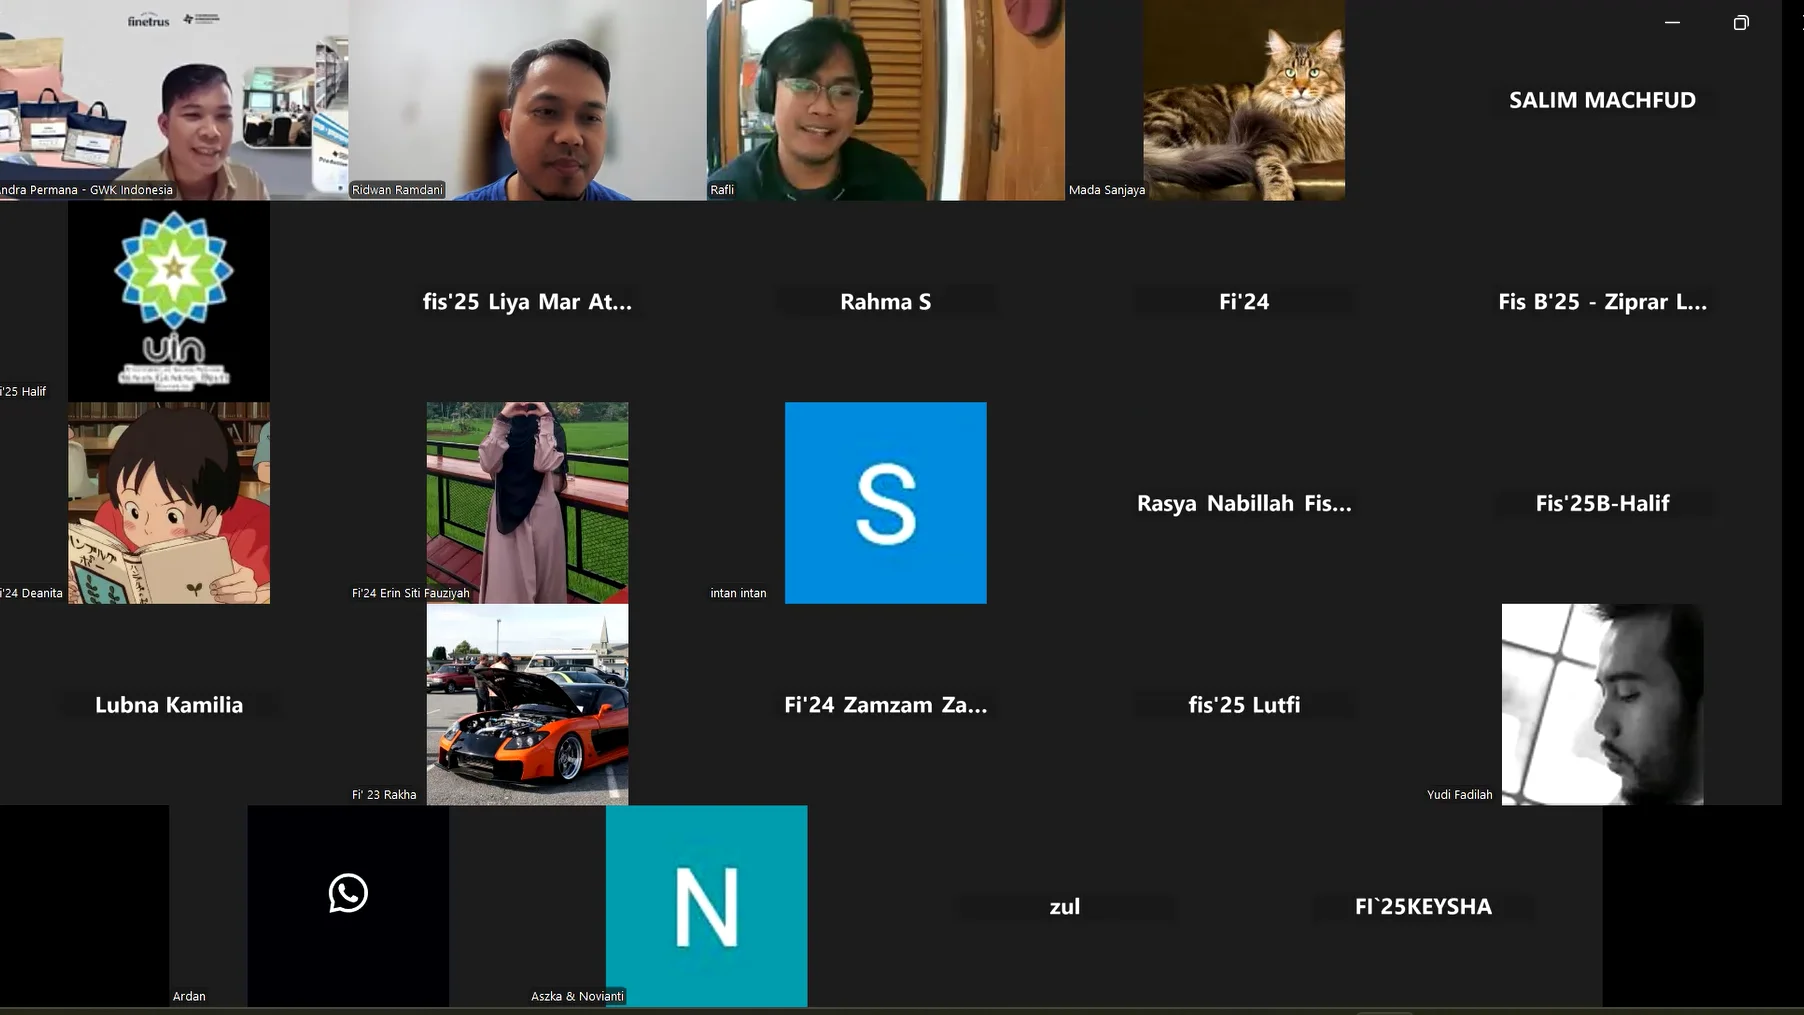The width and height of the screenshot is (1804, 1015).
Task: Click Erin Siti Fauziyah's profile photo
Action: coord(527,503)
